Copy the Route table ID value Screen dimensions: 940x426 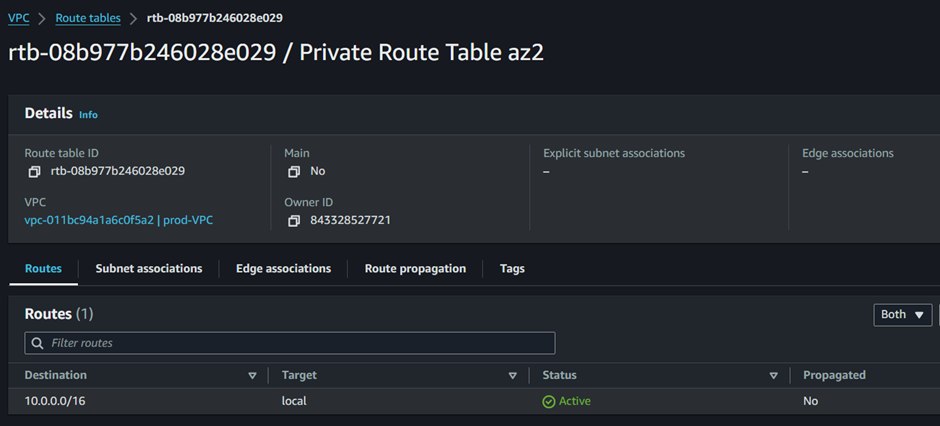[x=34, y=172]
